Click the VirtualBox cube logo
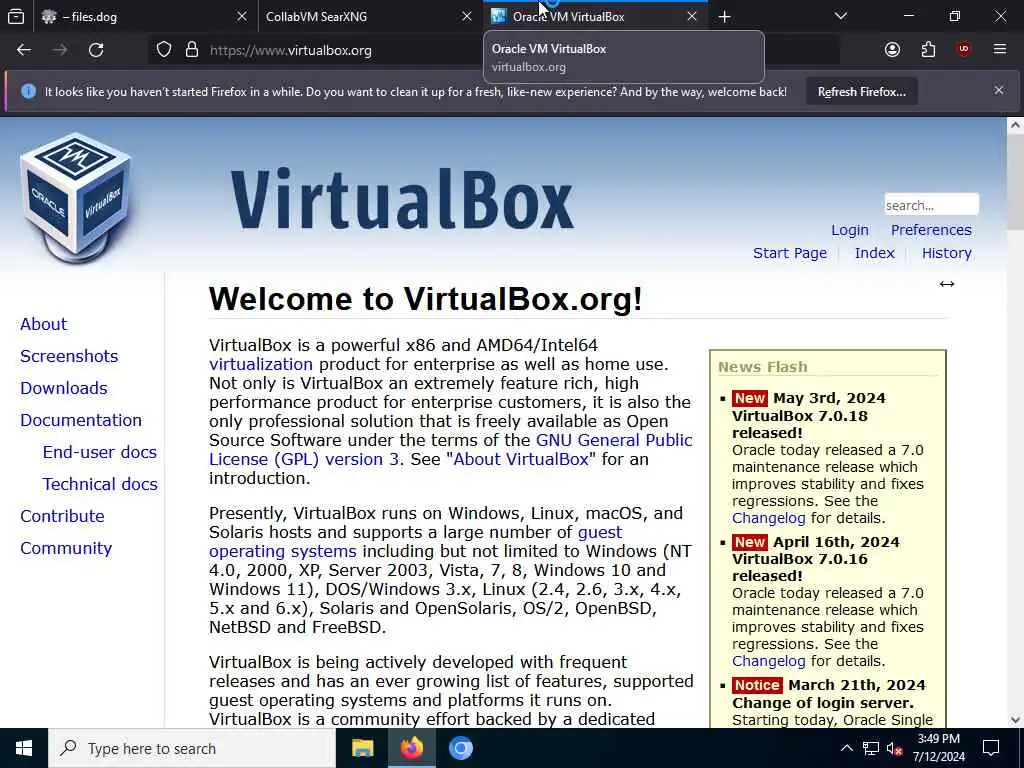Image resolution: width=1024 pixels, height=768 pixels. click(76, 197)
